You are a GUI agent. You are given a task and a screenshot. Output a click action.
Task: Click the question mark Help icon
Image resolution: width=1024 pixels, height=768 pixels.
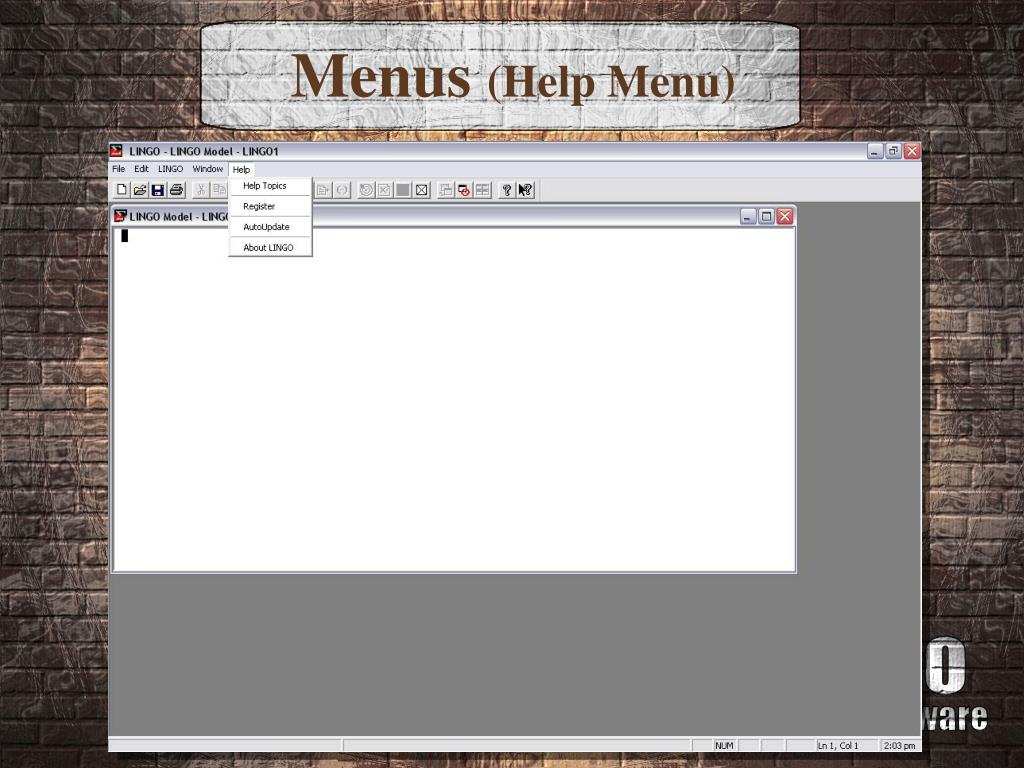pyautogui.click(x=507, y=190)
